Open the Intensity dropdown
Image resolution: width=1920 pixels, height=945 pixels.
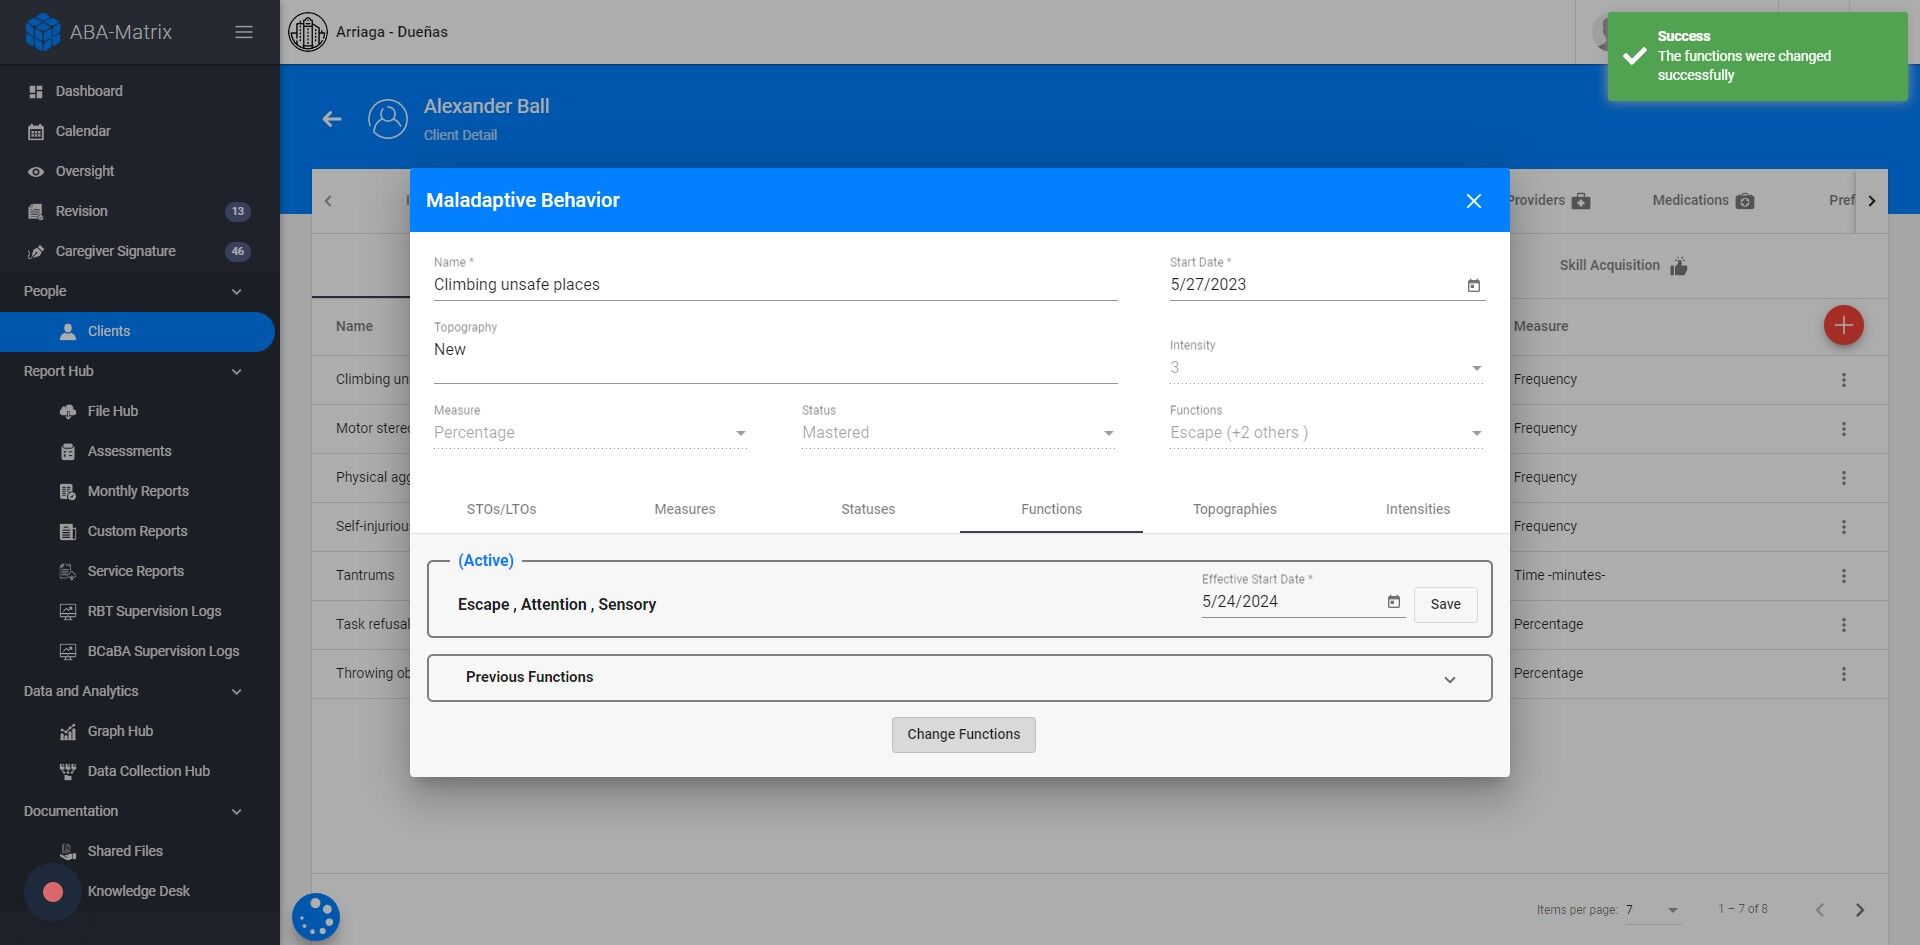1327,368
